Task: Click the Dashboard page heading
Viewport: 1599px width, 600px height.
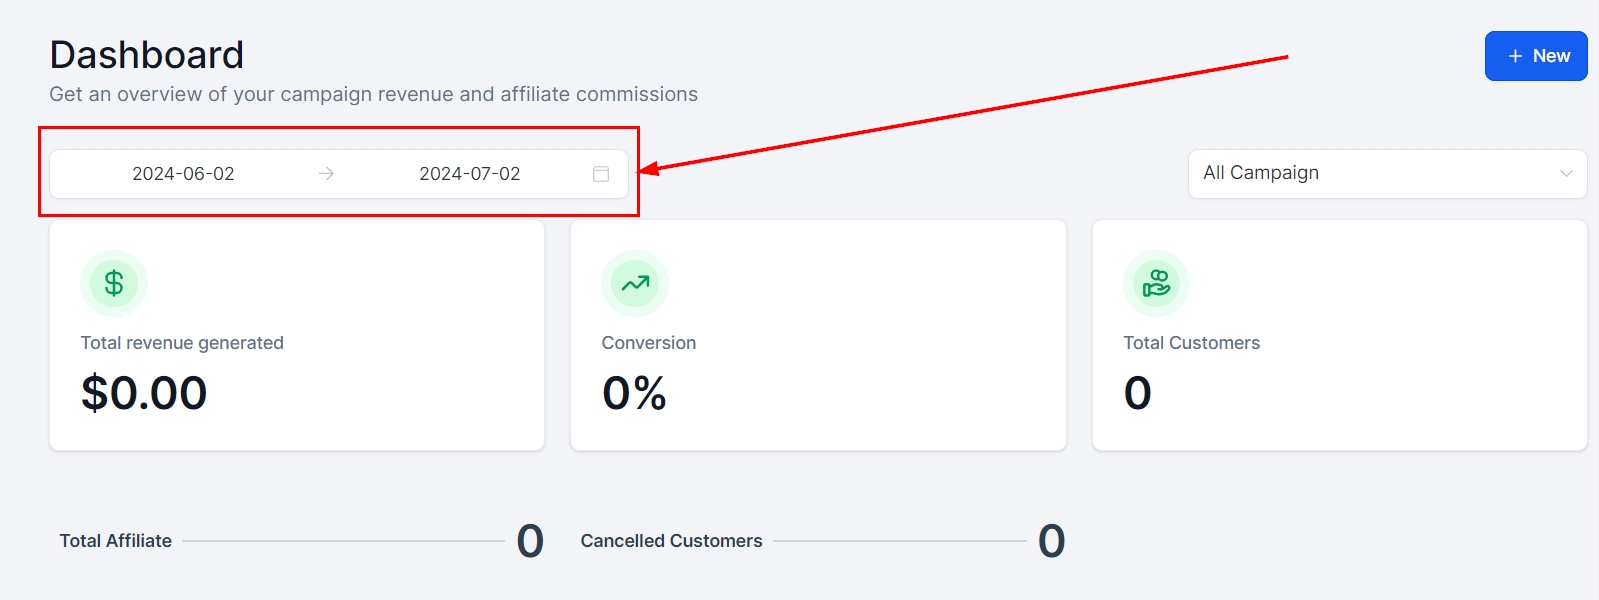Action: click(x=147, y=55)
